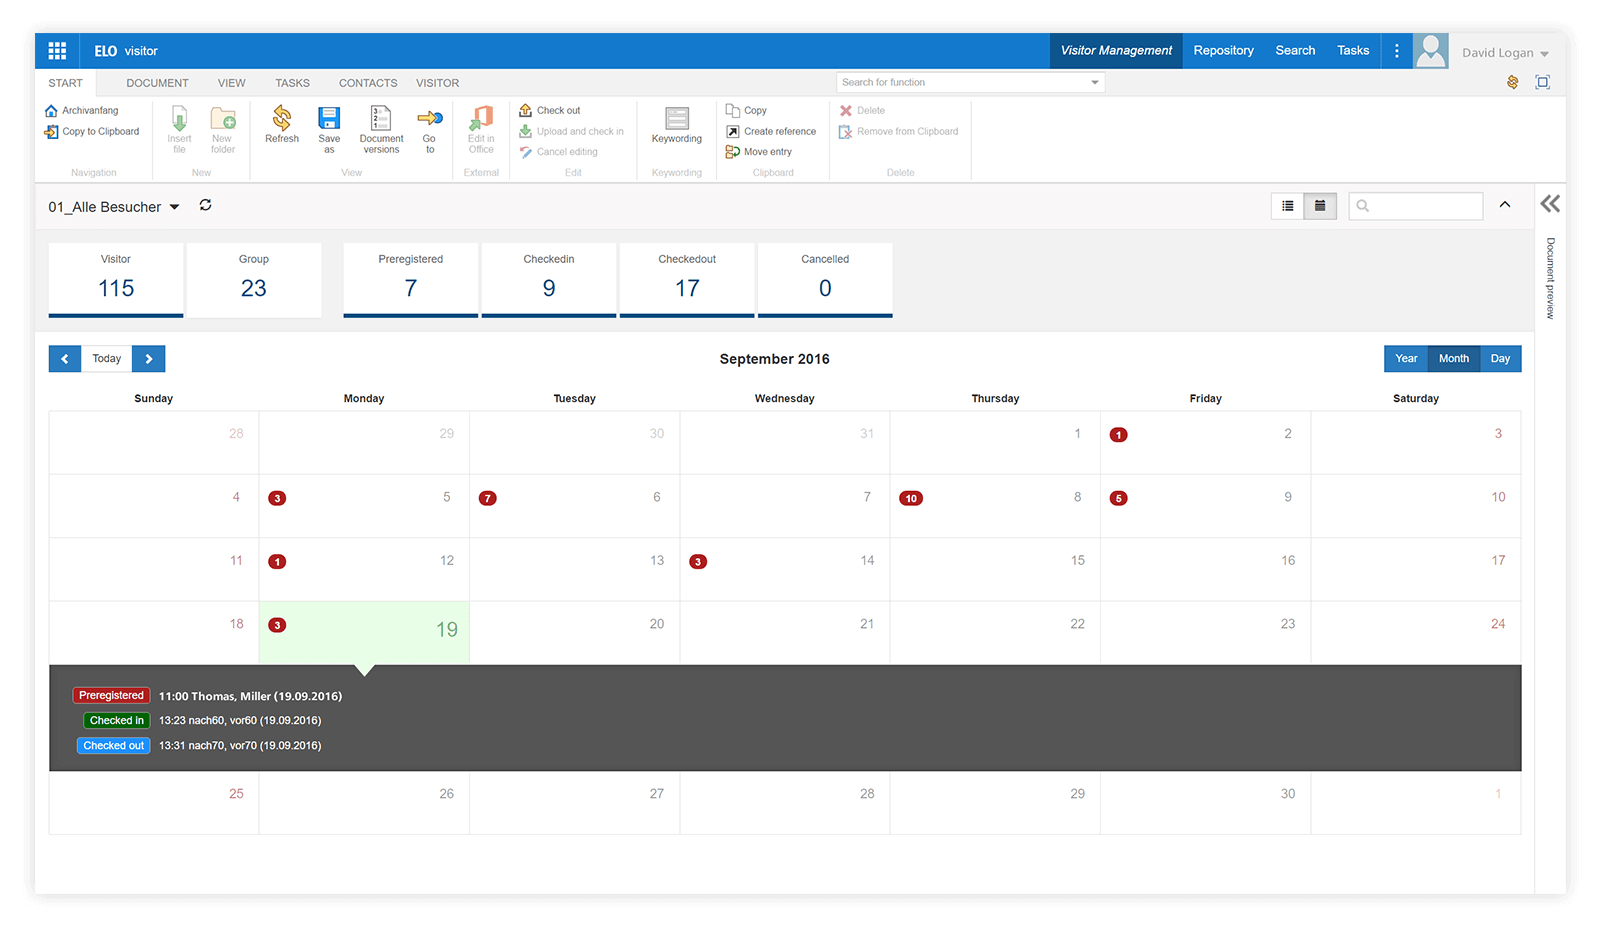
Task: Click the red badge on September 8
Action: point(911,498)
